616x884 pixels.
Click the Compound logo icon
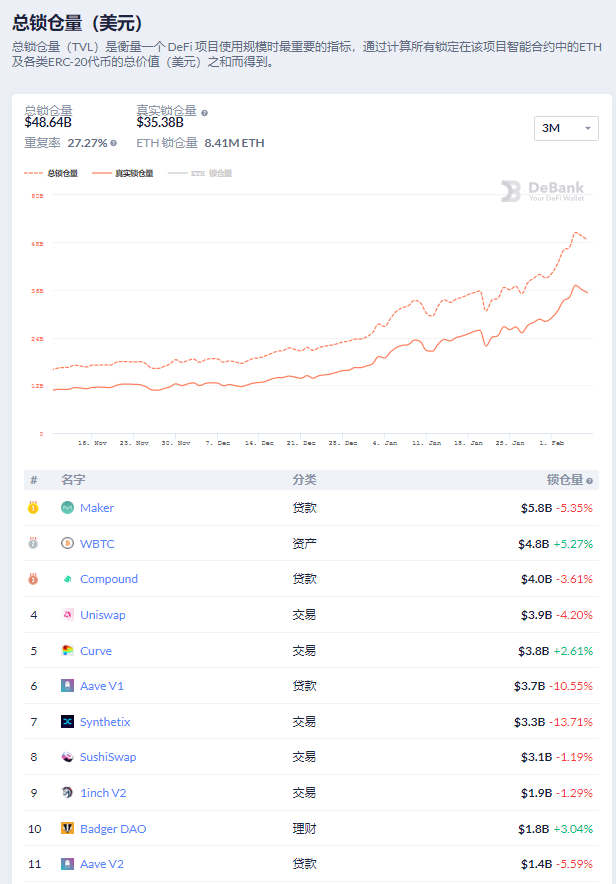click(x=67, y=579)
